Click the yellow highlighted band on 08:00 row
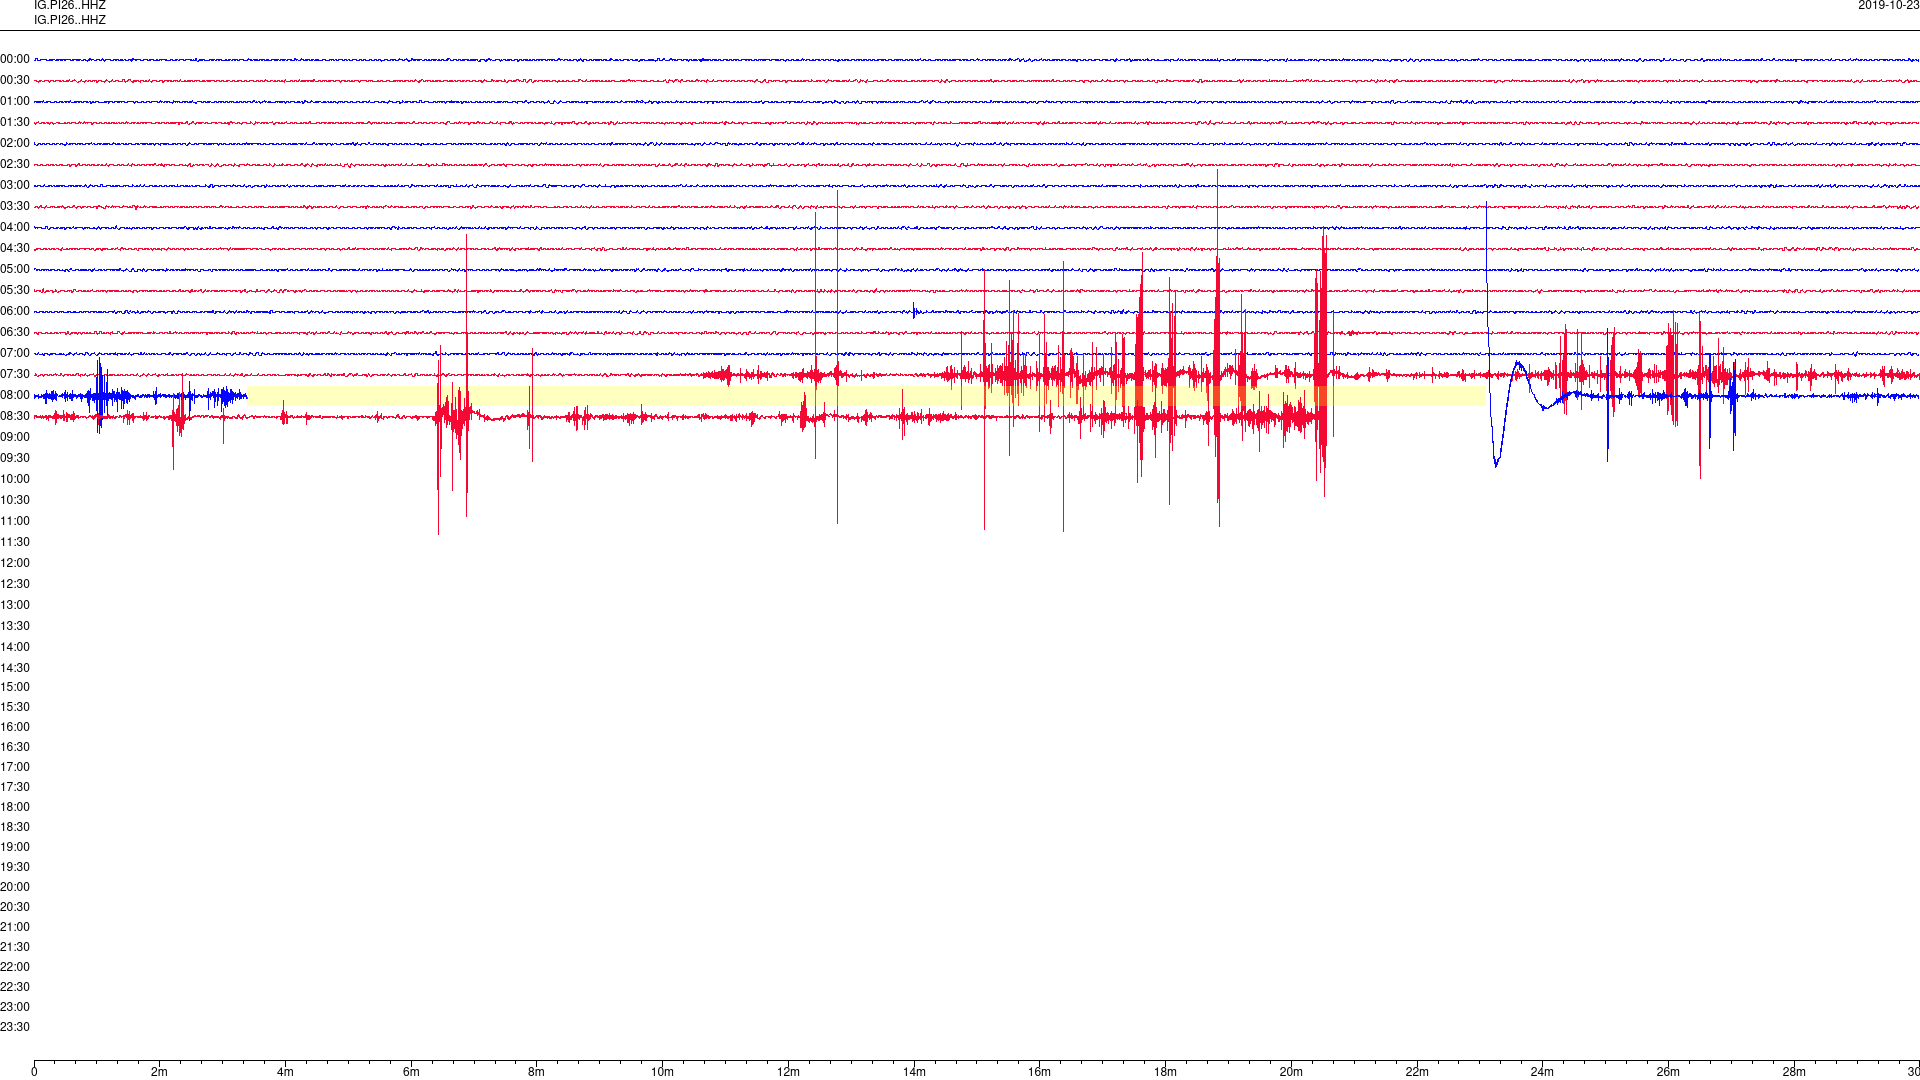This screenshot has height=1080, width=1920. click(x=867, y=395)
